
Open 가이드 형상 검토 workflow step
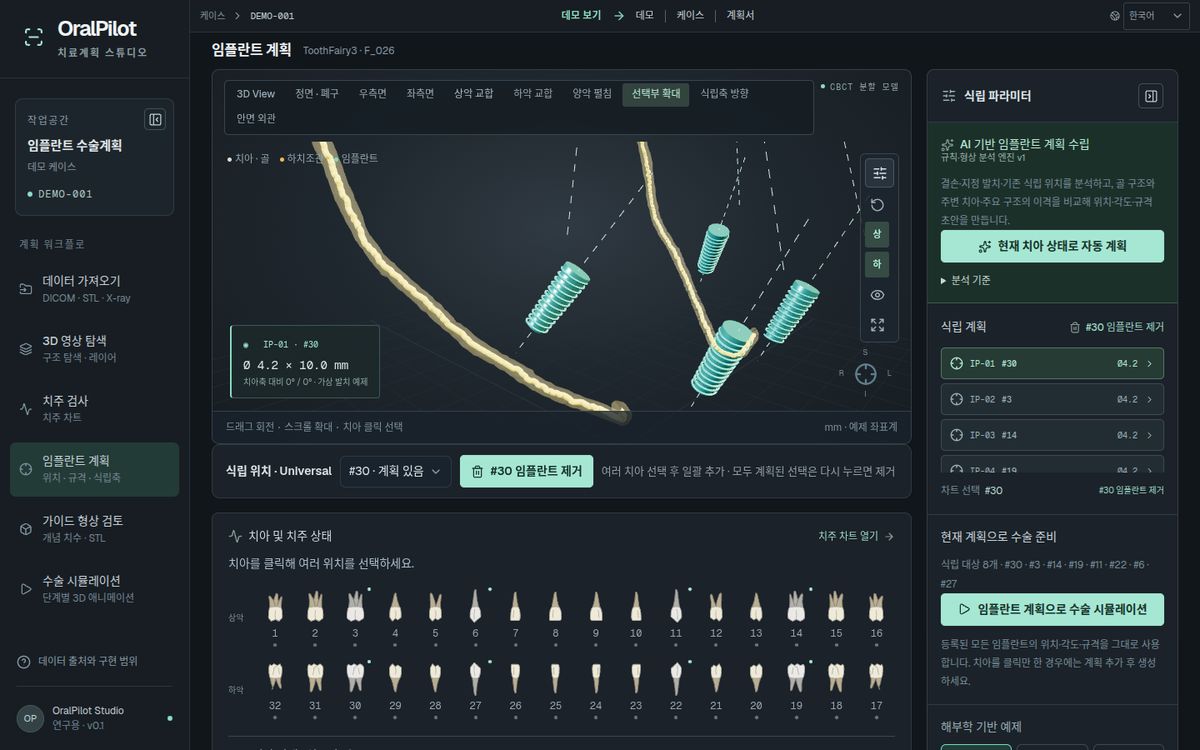pyautogui.click(x=95, y=529)
